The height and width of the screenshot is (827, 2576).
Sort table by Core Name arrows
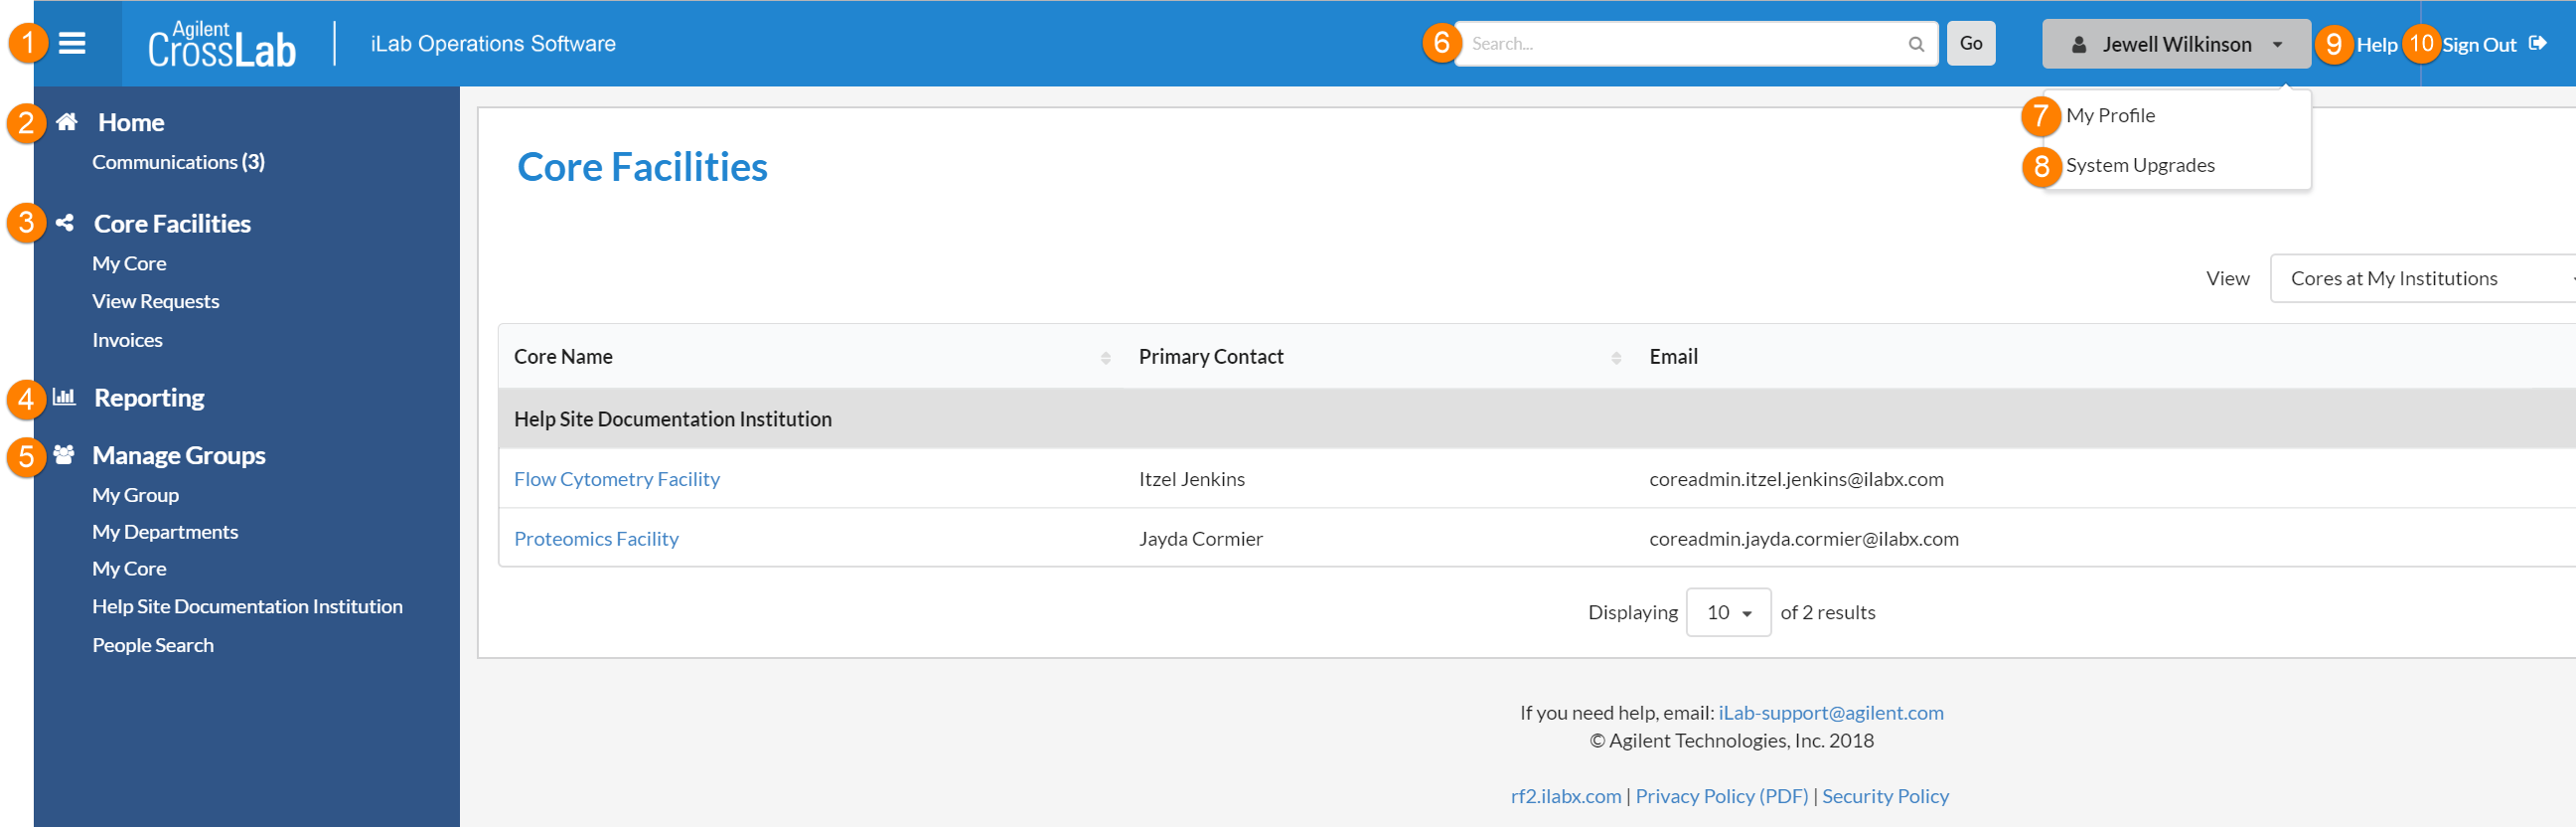coord(1105,358)
